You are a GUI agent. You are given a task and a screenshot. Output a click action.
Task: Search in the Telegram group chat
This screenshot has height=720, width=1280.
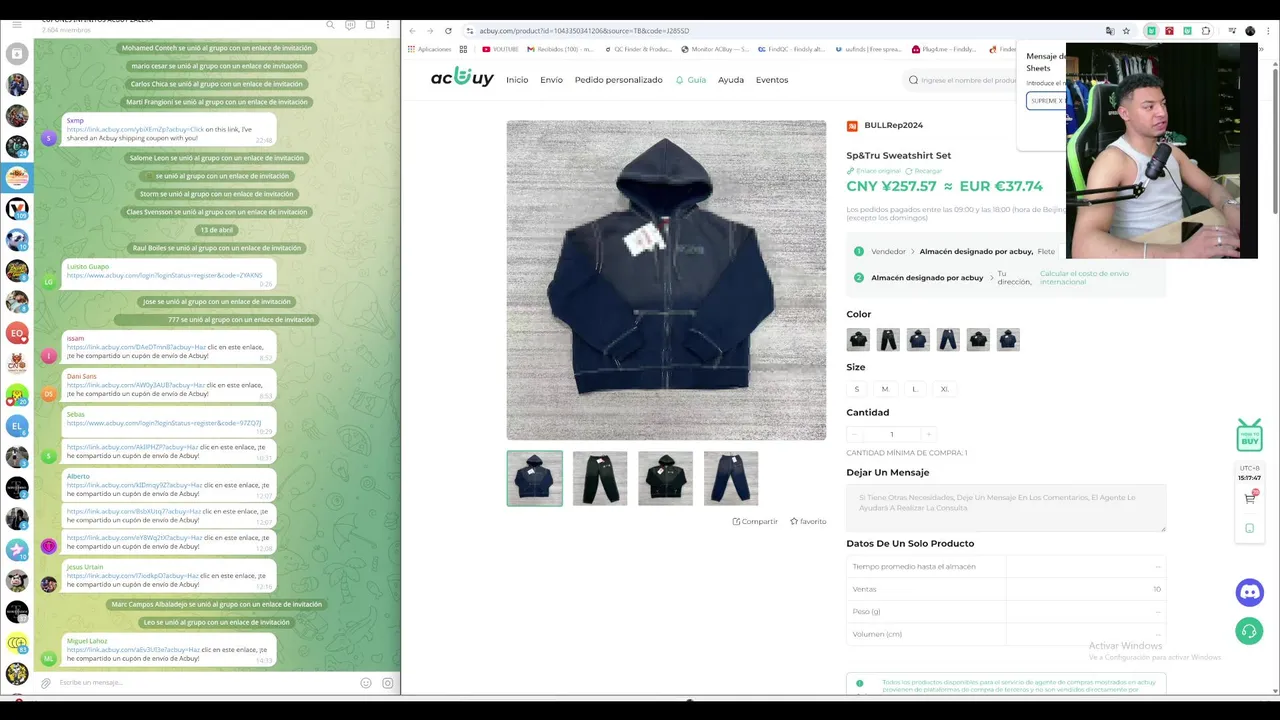coord(330,24)
